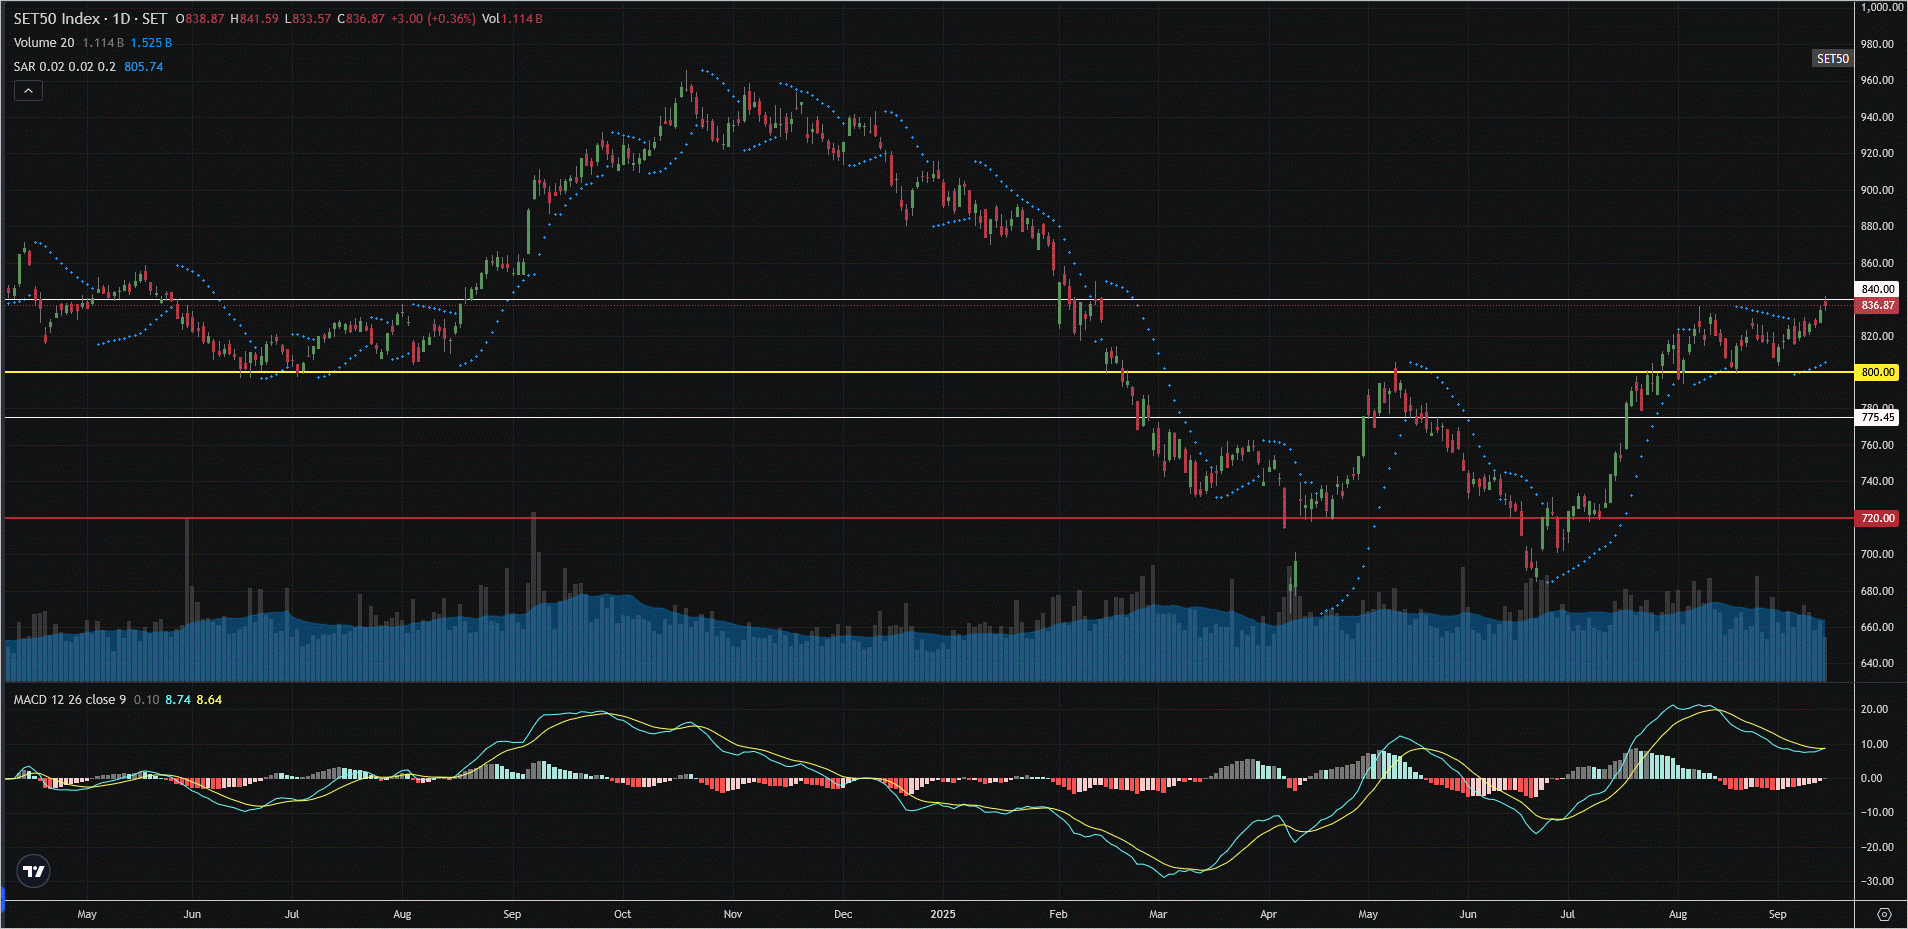Click the MACD signal value 8.64
1908x929 pixels.
(209, 700)
